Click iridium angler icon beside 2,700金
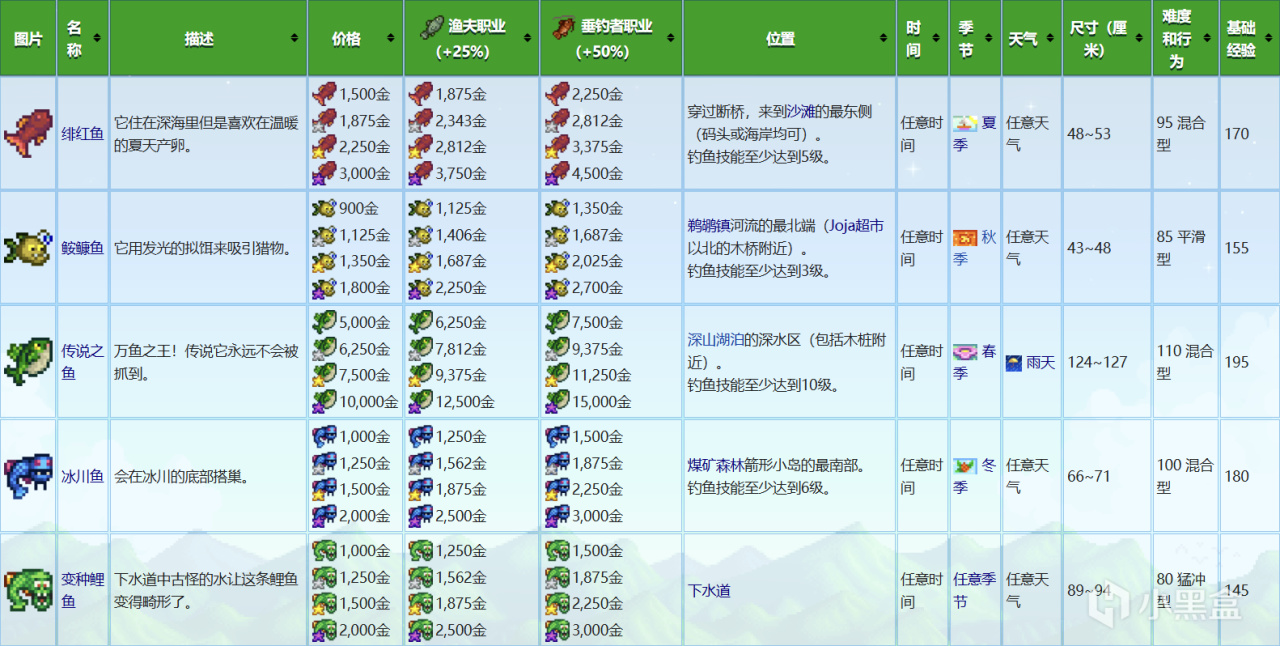1280x646 pixels. 557,286
